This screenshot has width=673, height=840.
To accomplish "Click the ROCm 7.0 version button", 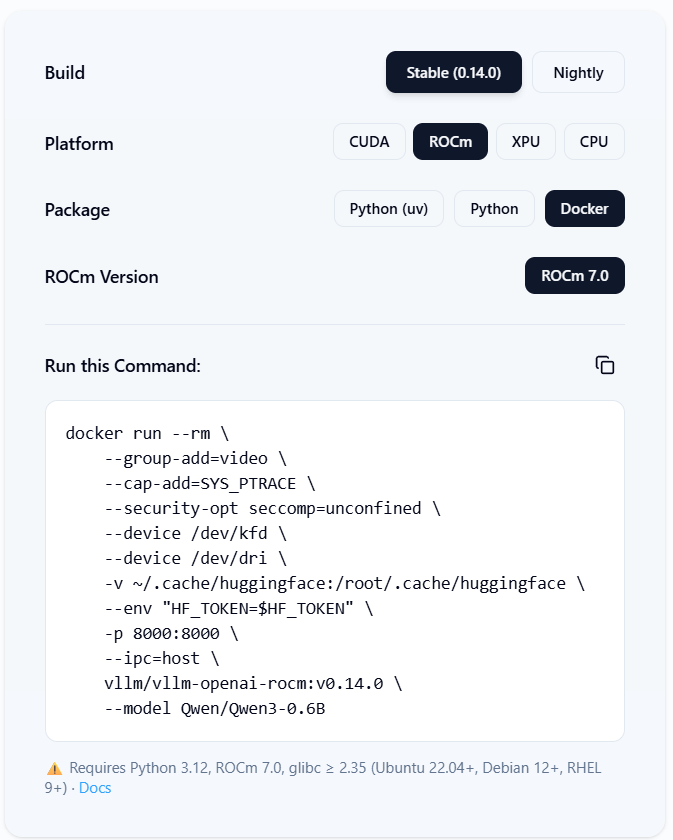I will point(574,275).
